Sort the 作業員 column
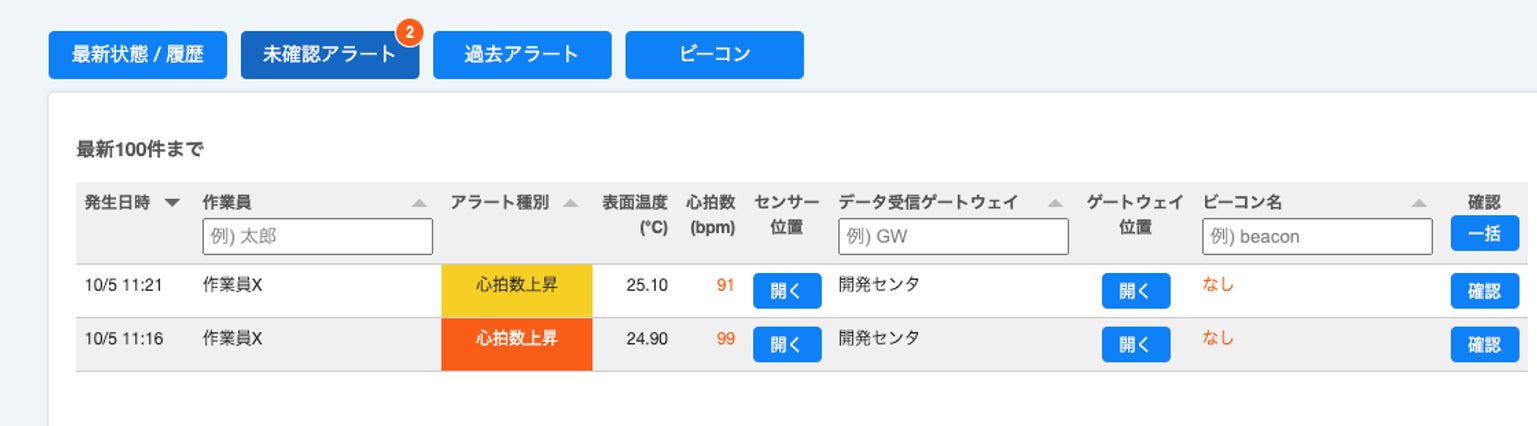This screenshot has width=1537, height=426. [420, 203]
